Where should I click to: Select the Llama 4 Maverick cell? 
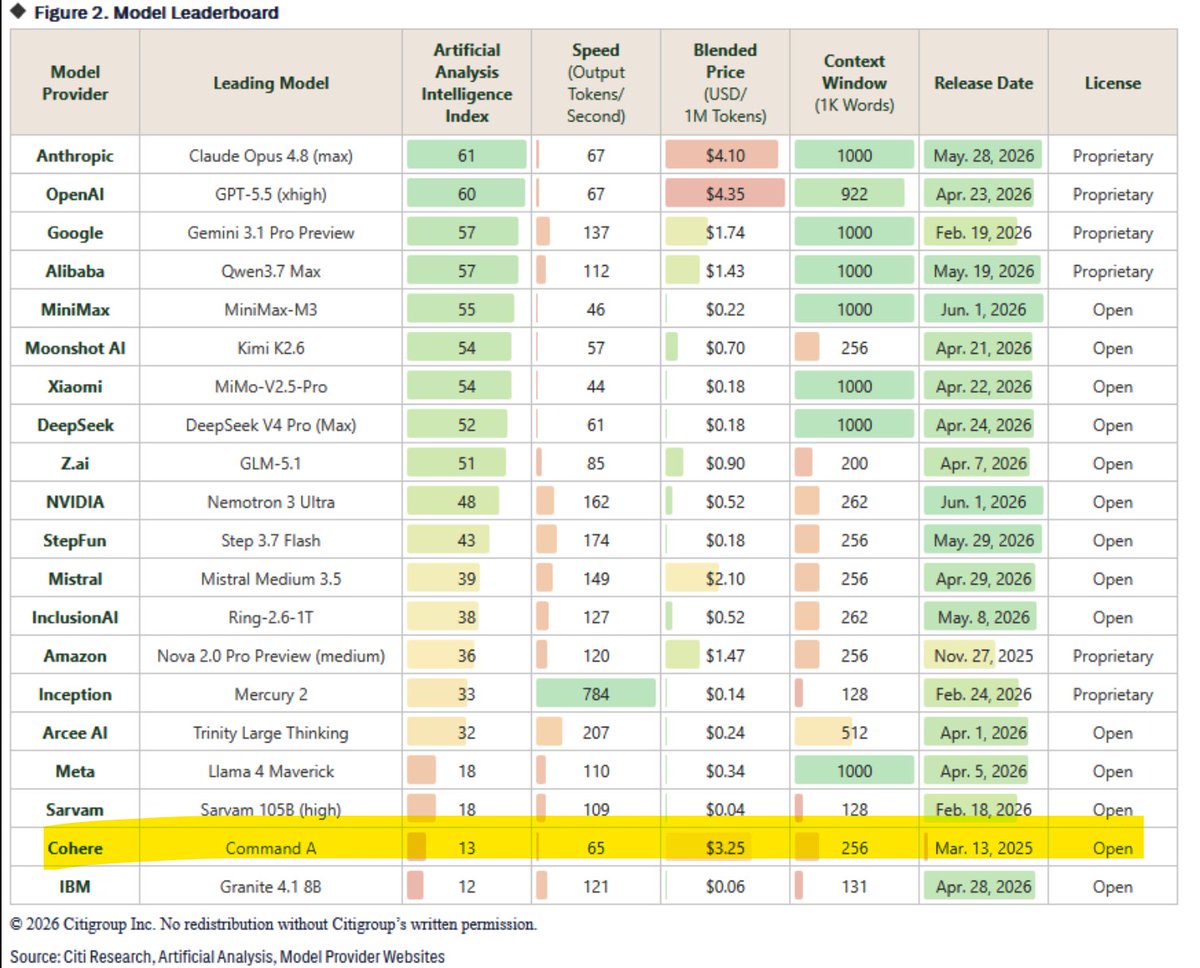click(271, 772)
